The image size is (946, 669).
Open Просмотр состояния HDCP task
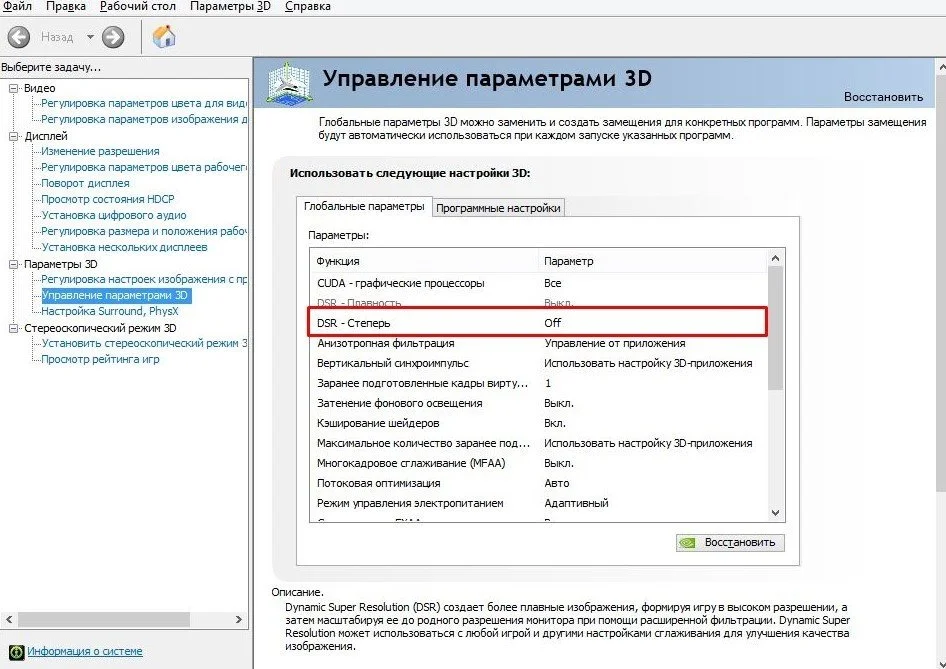[107, 199]
